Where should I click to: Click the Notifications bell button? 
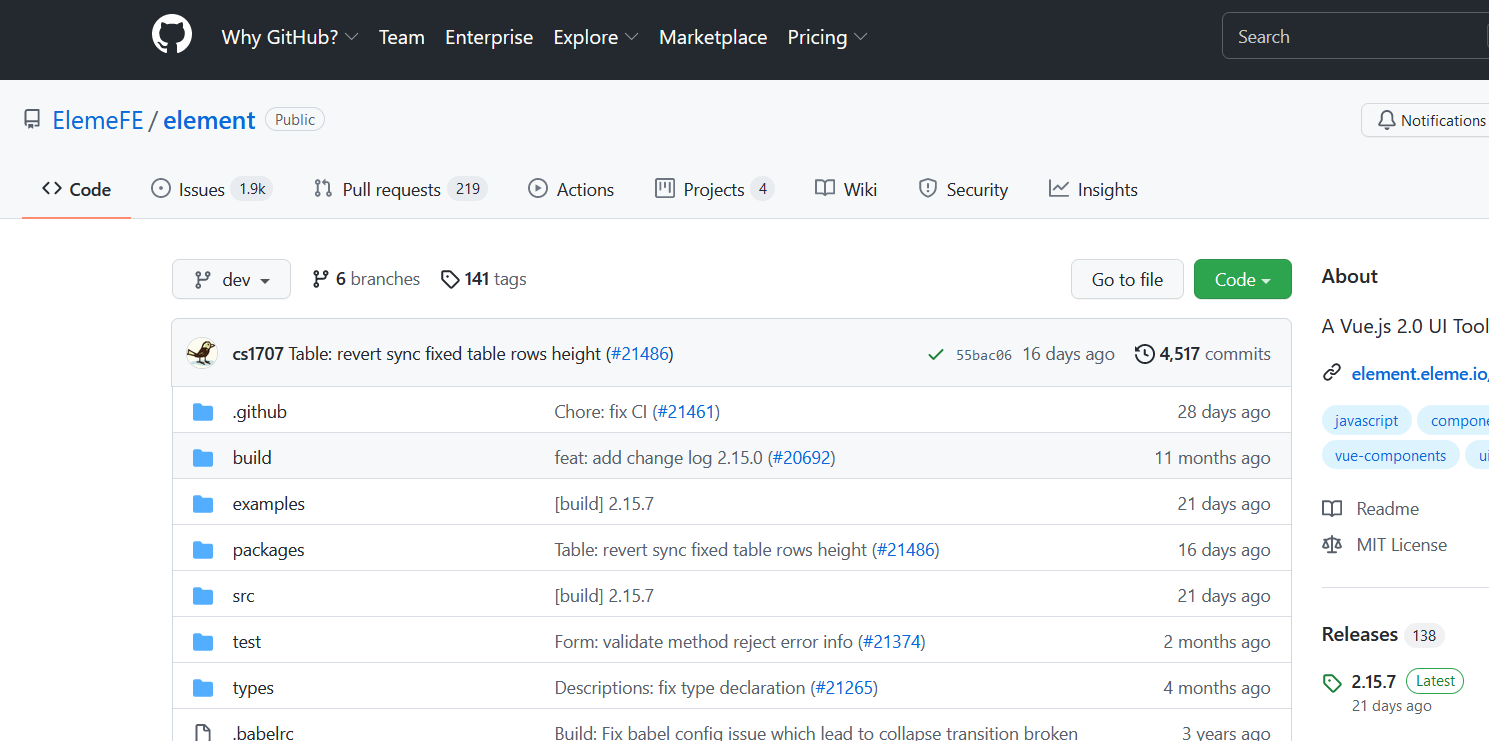point(1425,120)
